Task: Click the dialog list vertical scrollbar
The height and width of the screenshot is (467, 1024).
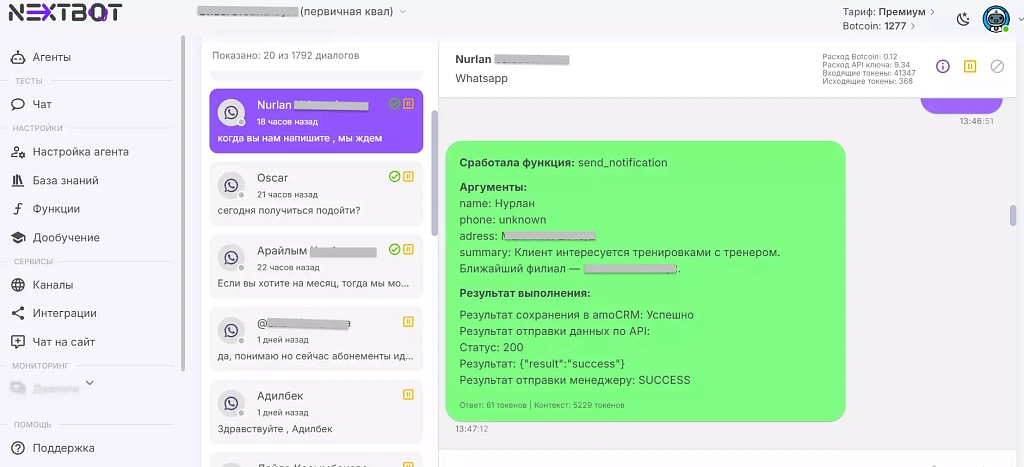Action: (x=434, y=170)
